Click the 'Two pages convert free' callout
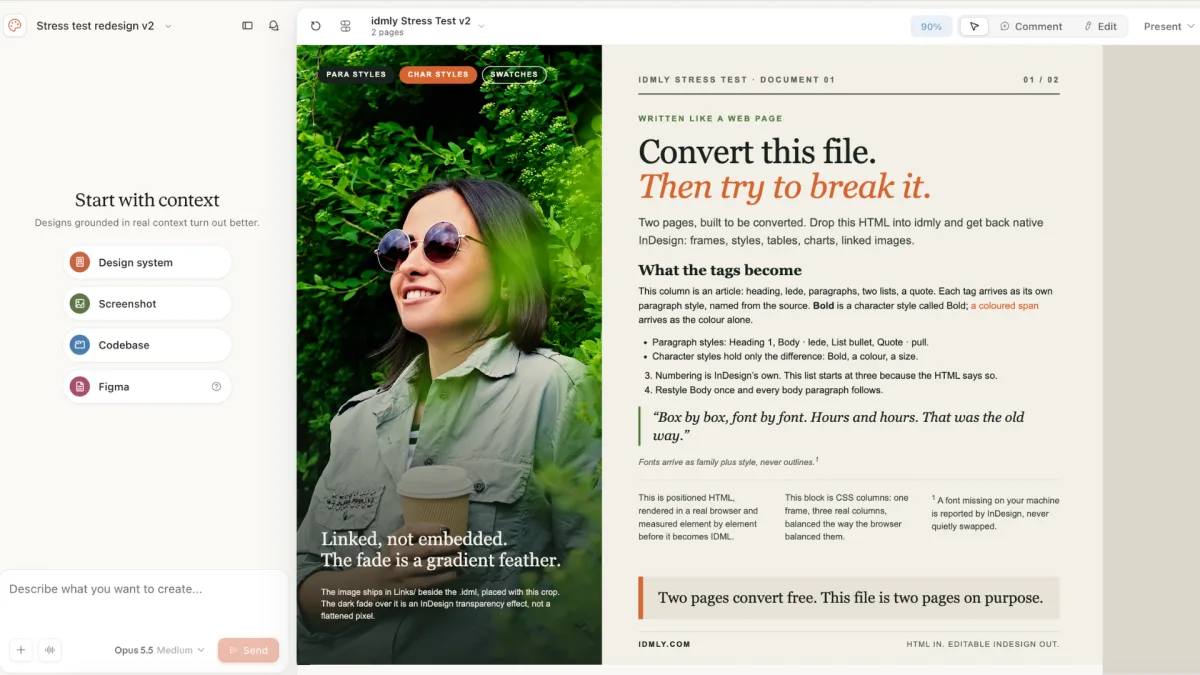1200x675 pixels. [849, 598]
